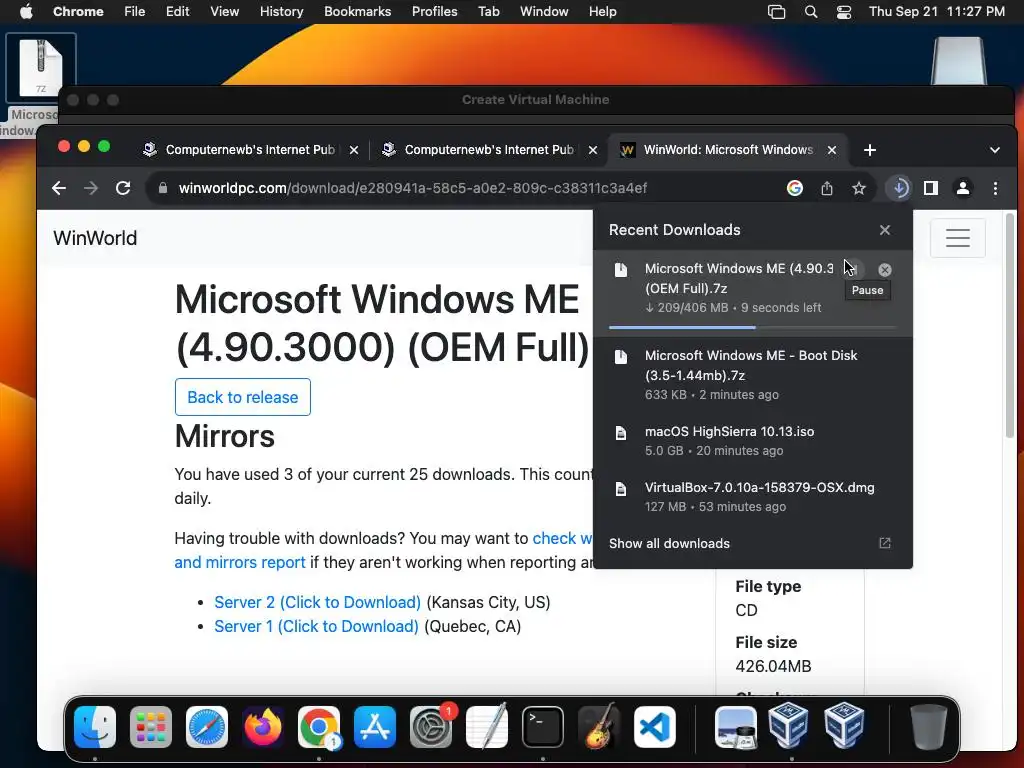The image size is (1024, 768).
Task: Select VirtualBox-7.0.10a OSX.dmg download entry
Action: [752, 496]
